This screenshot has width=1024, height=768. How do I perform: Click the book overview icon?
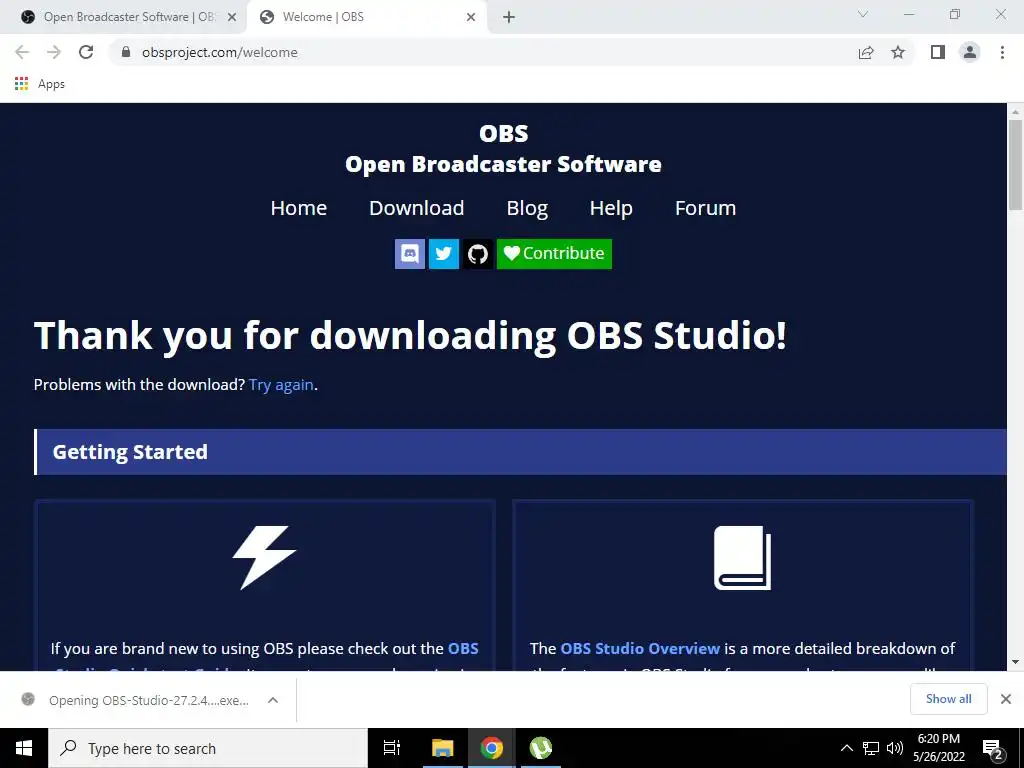click(x=743, y=558)
